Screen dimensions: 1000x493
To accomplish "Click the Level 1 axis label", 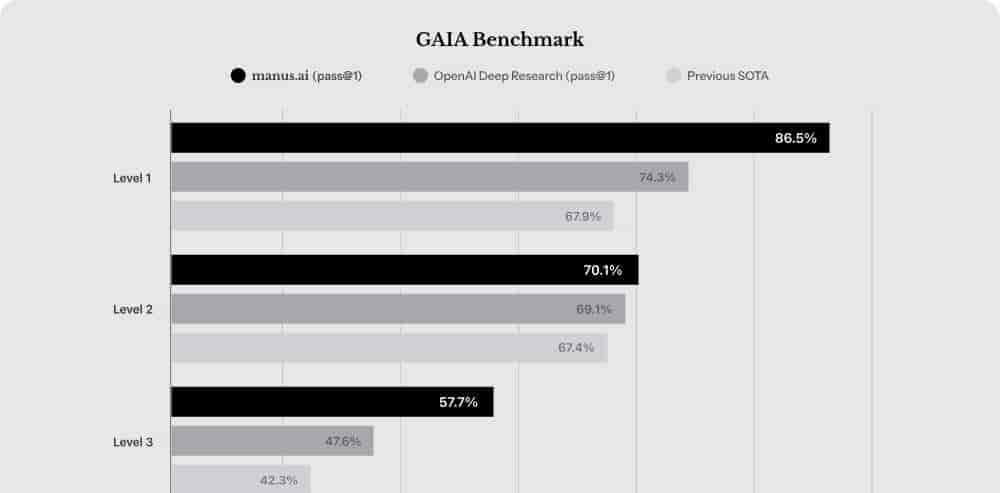I will point(133,179).
